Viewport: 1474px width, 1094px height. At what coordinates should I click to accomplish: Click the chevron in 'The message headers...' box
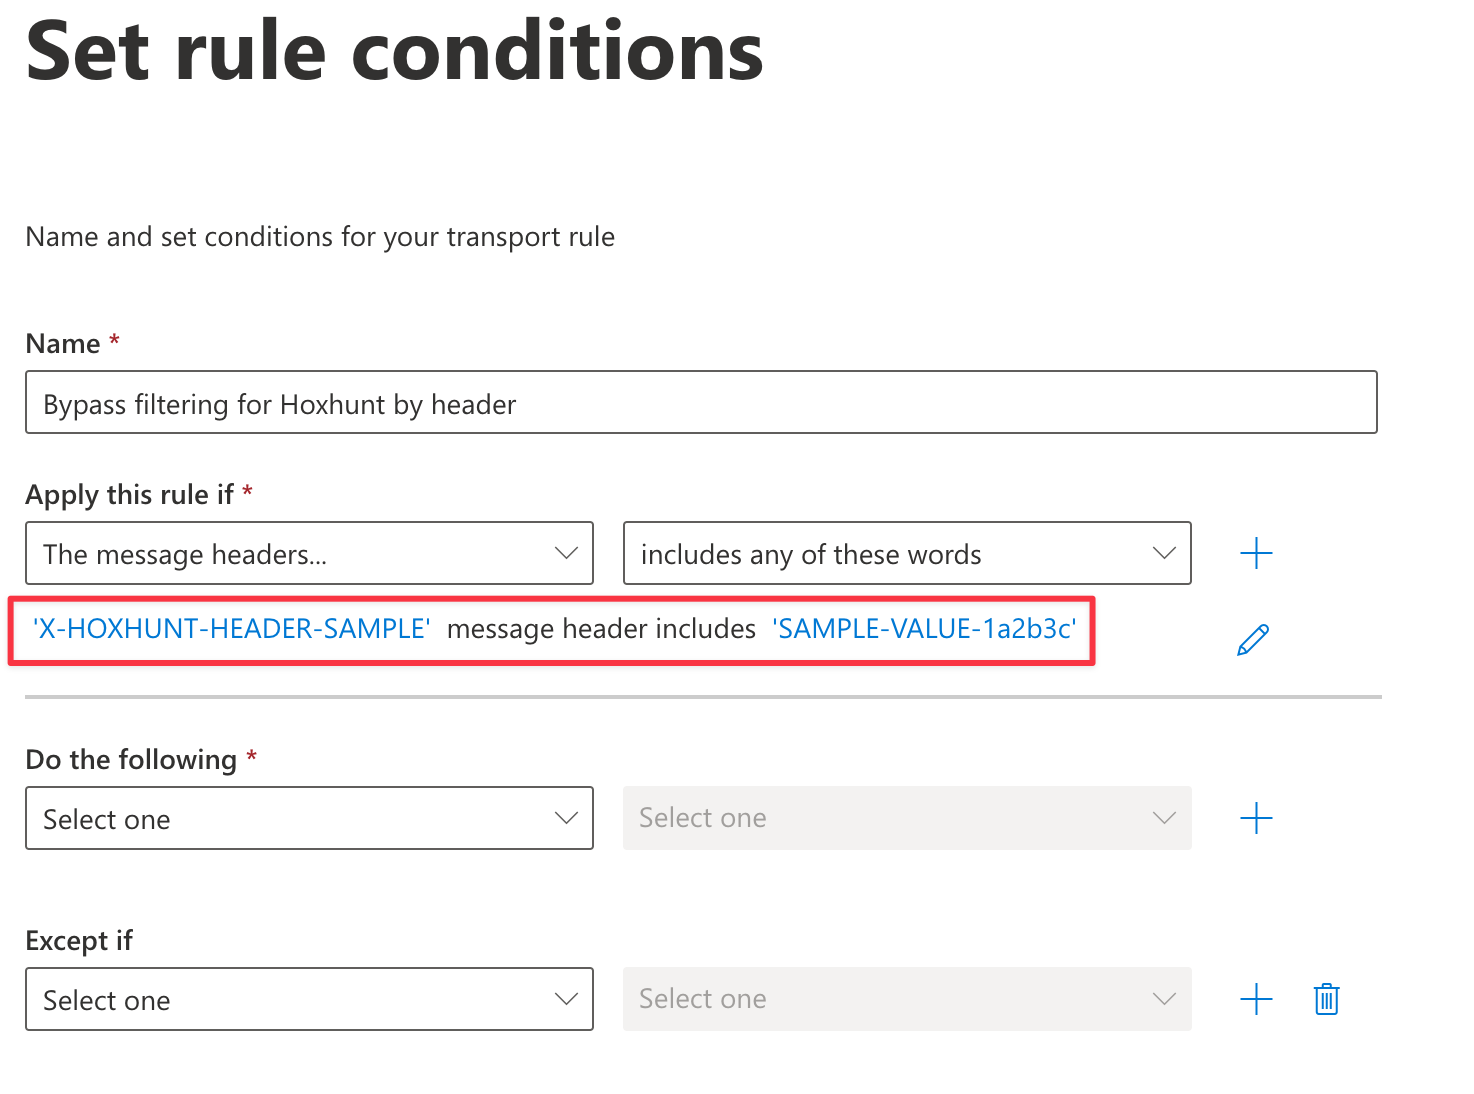pos(566,553)
